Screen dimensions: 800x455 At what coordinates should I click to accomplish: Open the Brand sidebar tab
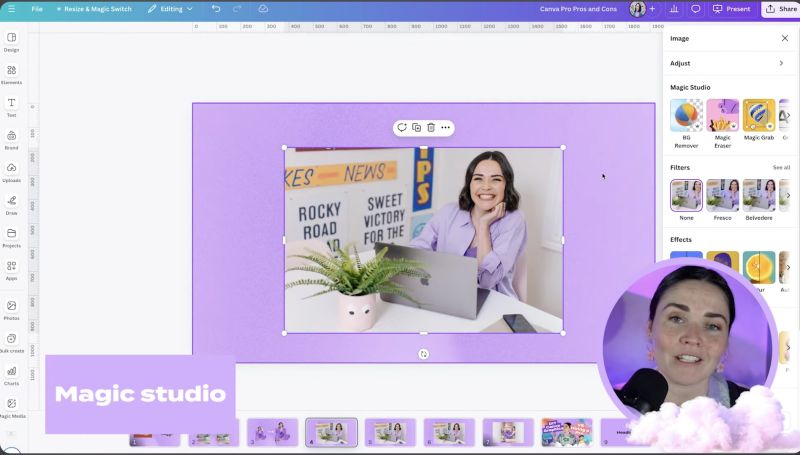(x=11, y=140)
